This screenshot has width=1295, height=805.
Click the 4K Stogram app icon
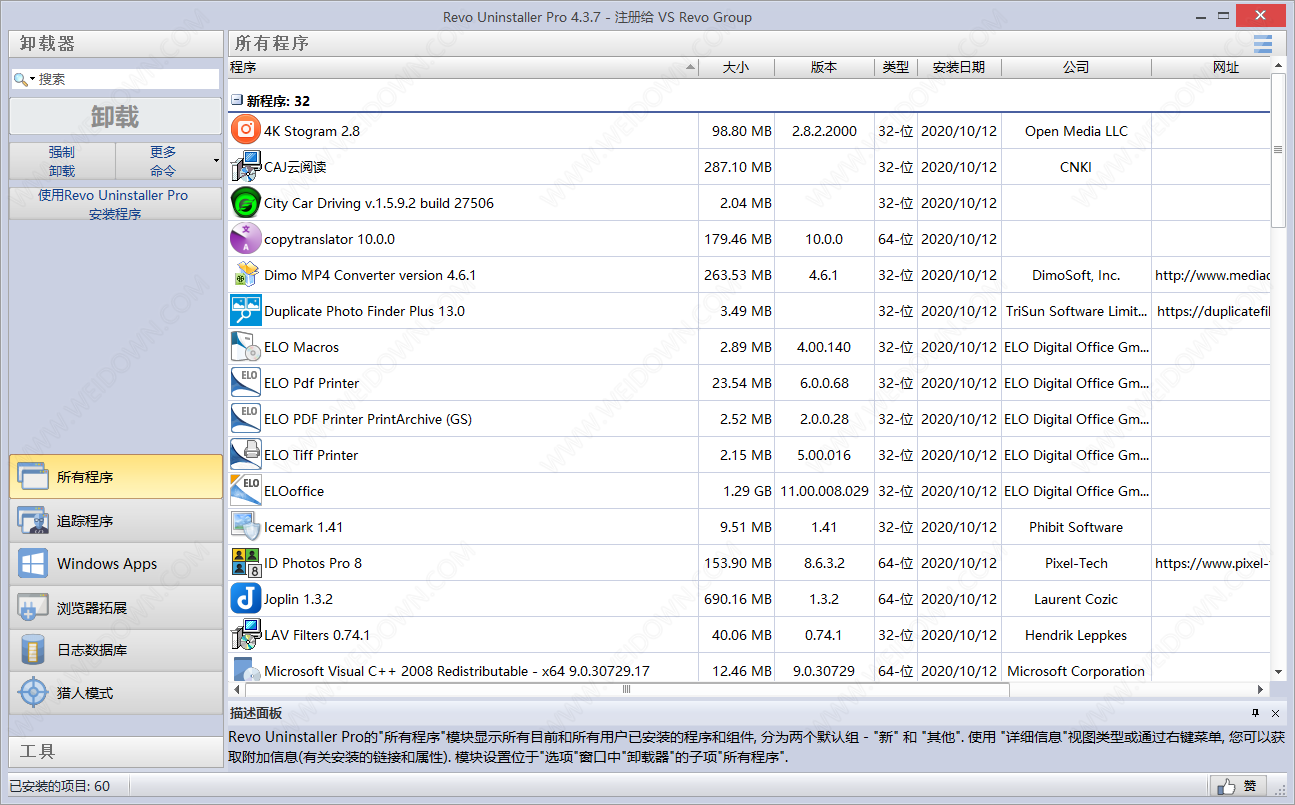pos(245,130)
